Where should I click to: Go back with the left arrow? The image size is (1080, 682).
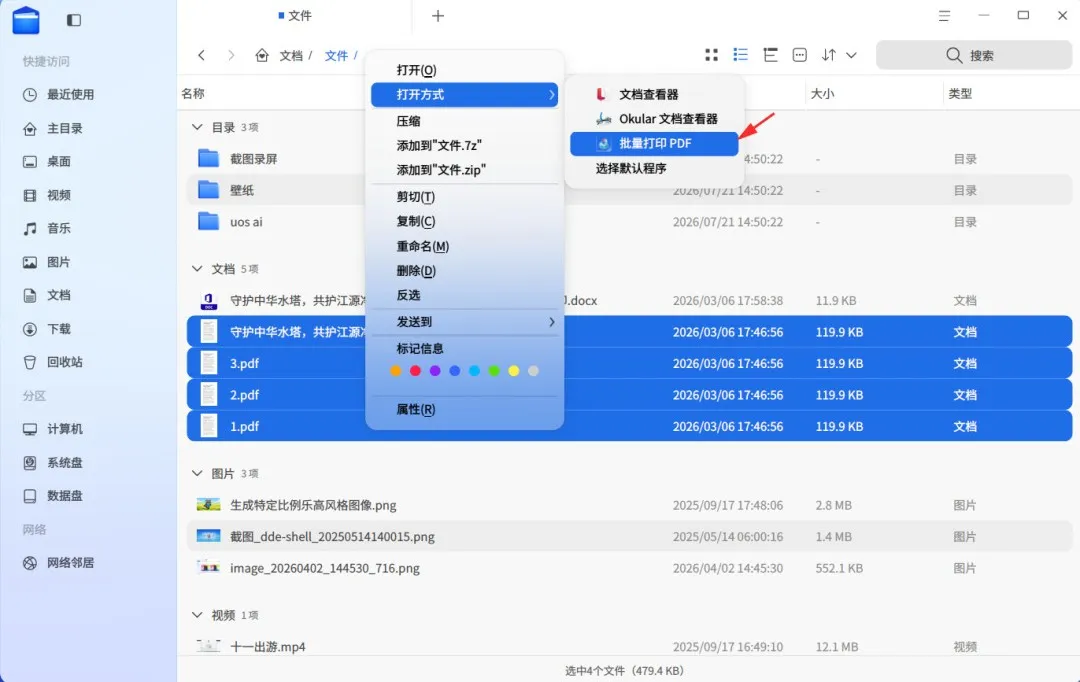(x=201, y=55)
